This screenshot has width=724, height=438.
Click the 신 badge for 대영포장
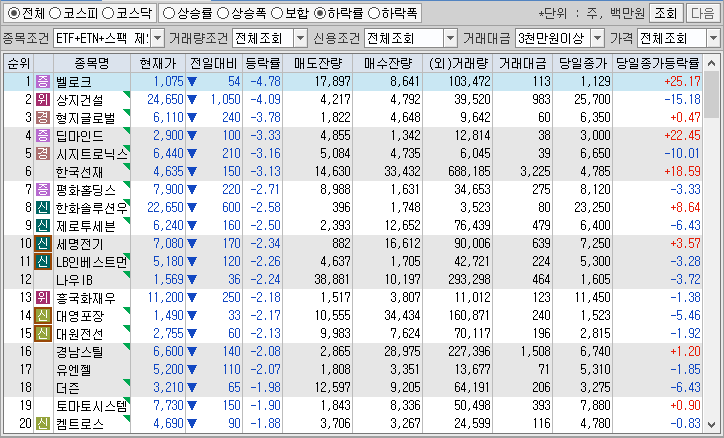click(43, 316)
